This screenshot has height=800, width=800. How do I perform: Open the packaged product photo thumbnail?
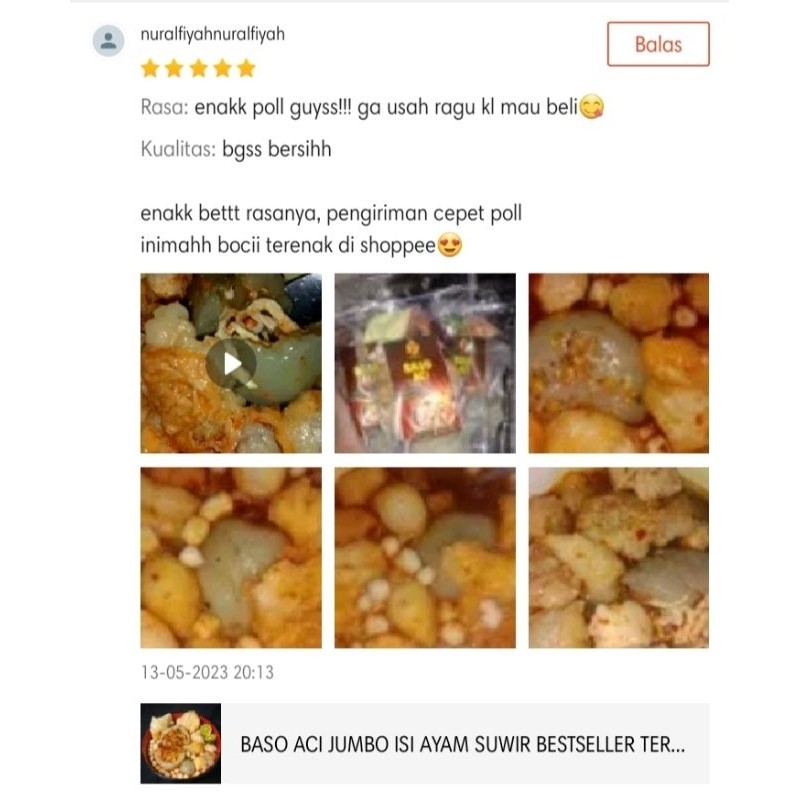pos(425,363)
